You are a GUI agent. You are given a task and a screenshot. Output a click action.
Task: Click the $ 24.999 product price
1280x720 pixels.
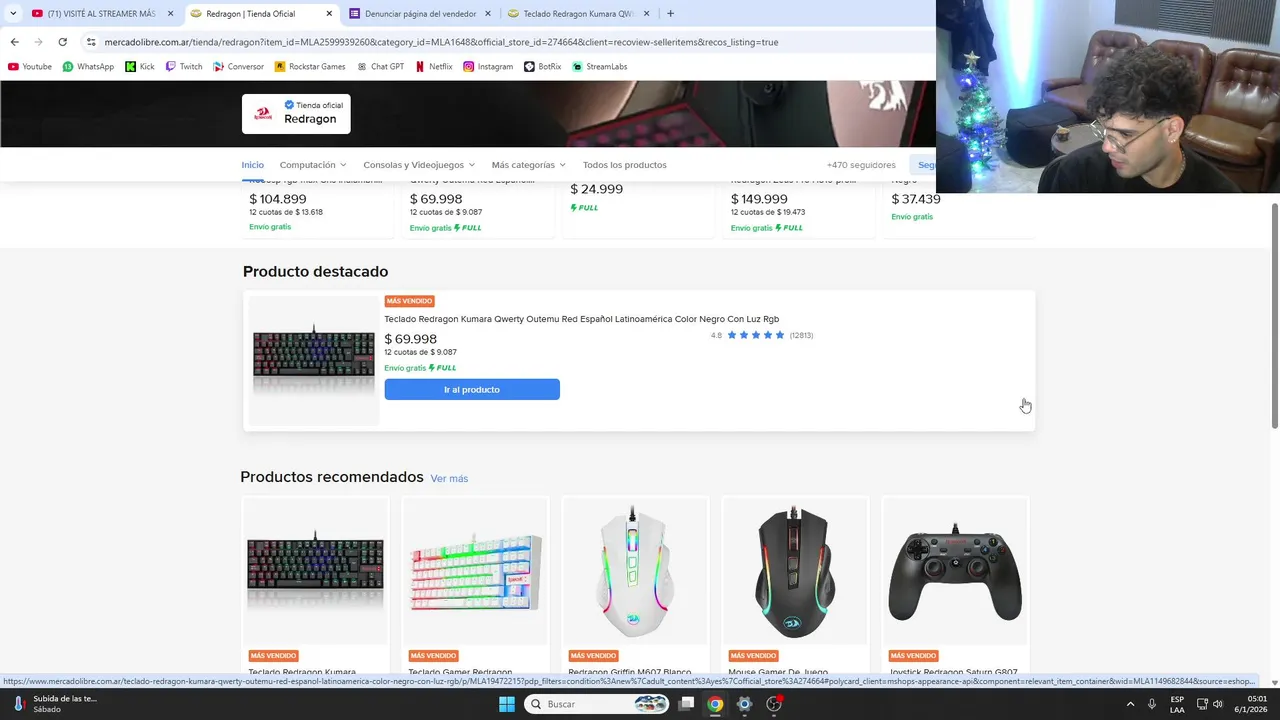click(x=596, y=189)
